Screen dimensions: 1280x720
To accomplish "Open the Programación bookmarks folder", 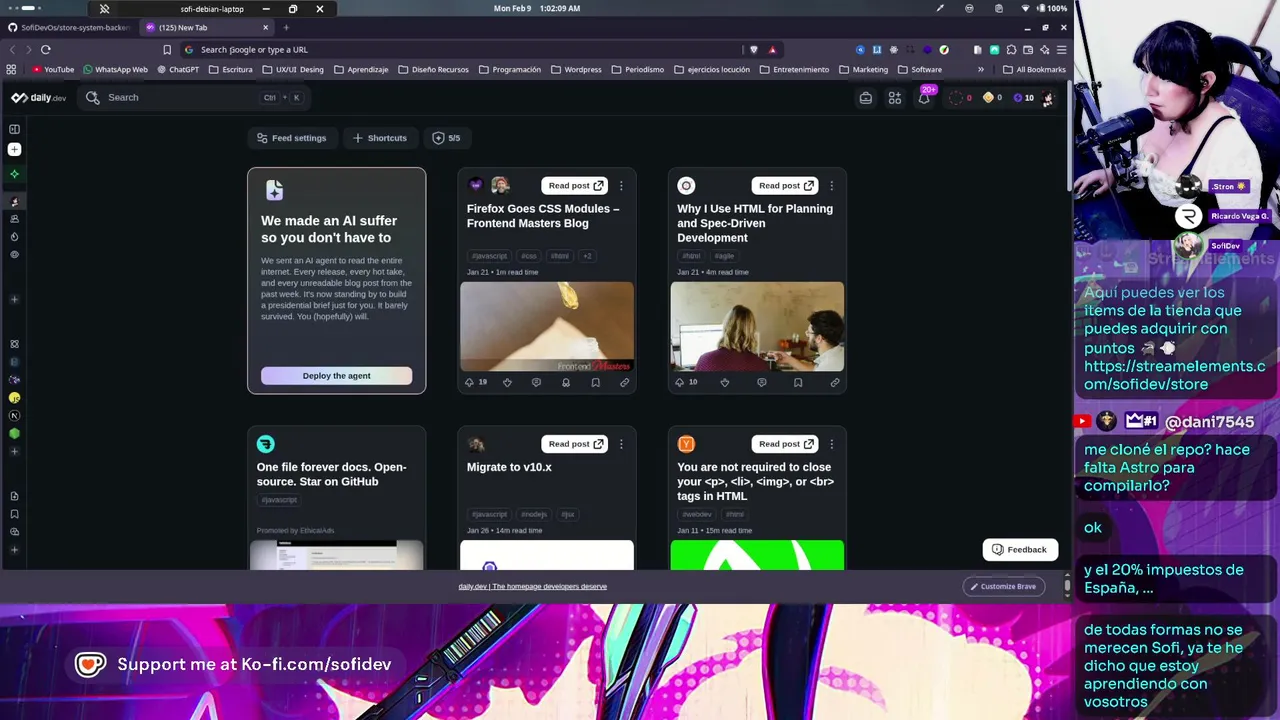I will pyautogui.click(x=510, y=69).
